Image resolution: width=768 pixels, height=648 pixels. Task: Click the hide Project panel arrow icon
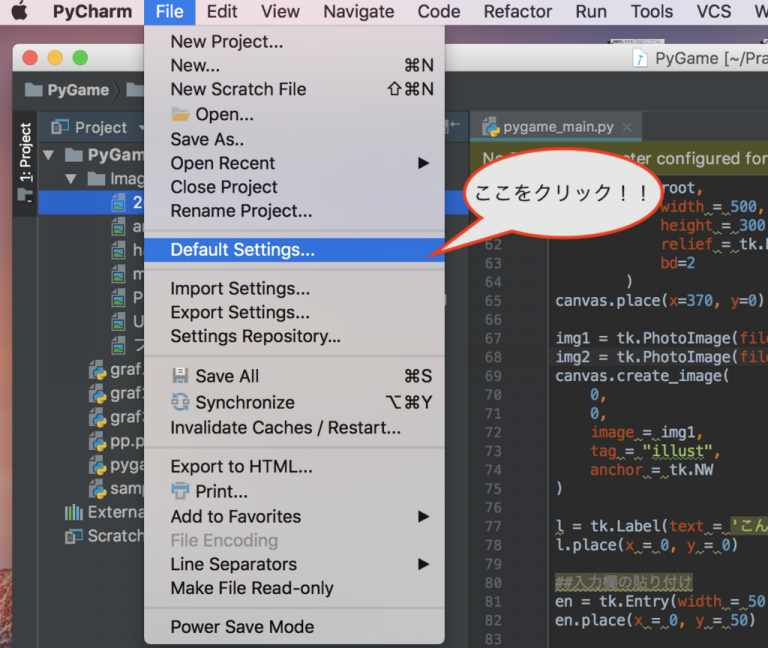(x=454, y=125)
